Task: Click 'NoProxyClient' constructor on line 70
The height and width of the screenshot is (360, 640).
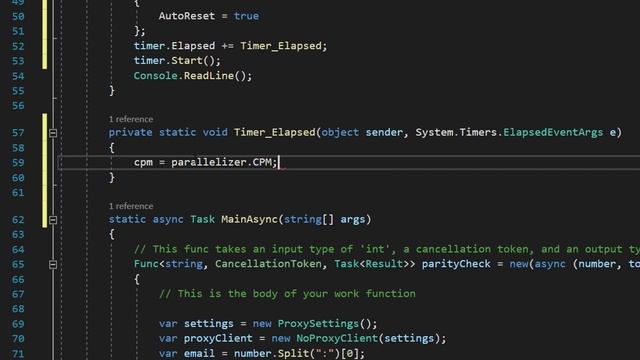Action: tap(337, 338)
